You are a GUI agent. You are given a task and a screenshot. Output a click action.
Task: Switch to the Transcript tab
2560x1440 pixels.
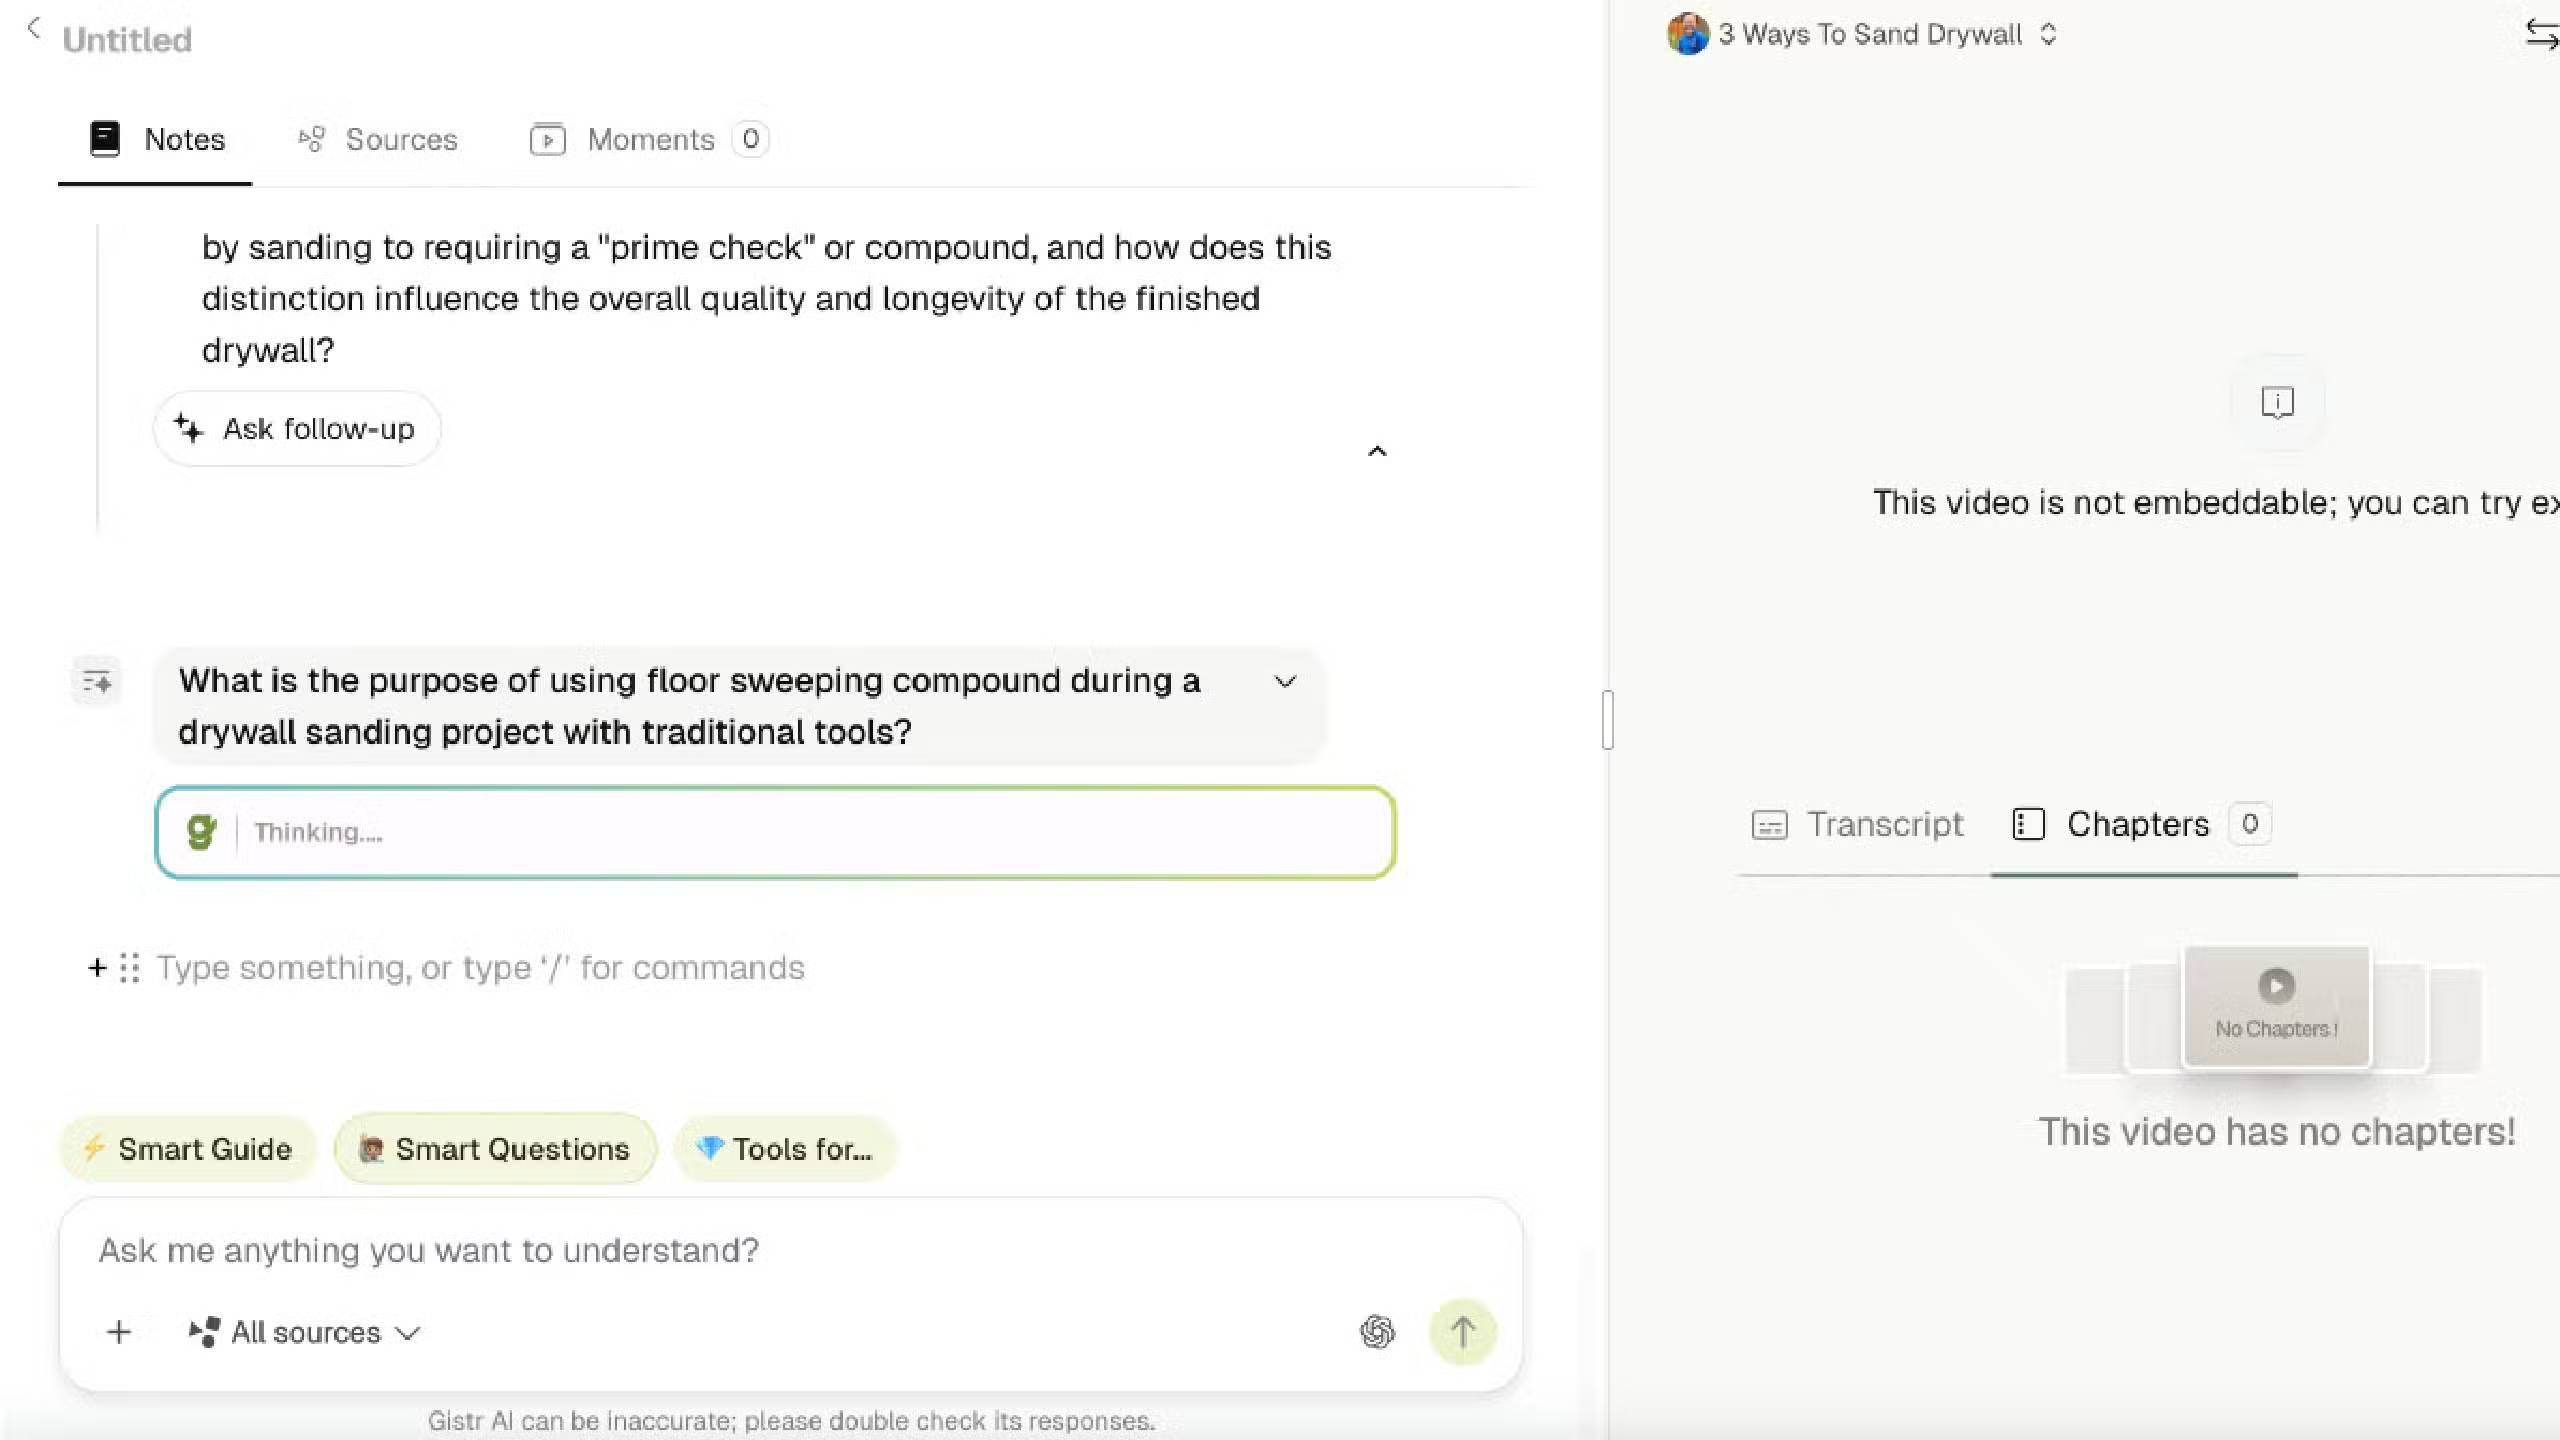(1858, 825)
